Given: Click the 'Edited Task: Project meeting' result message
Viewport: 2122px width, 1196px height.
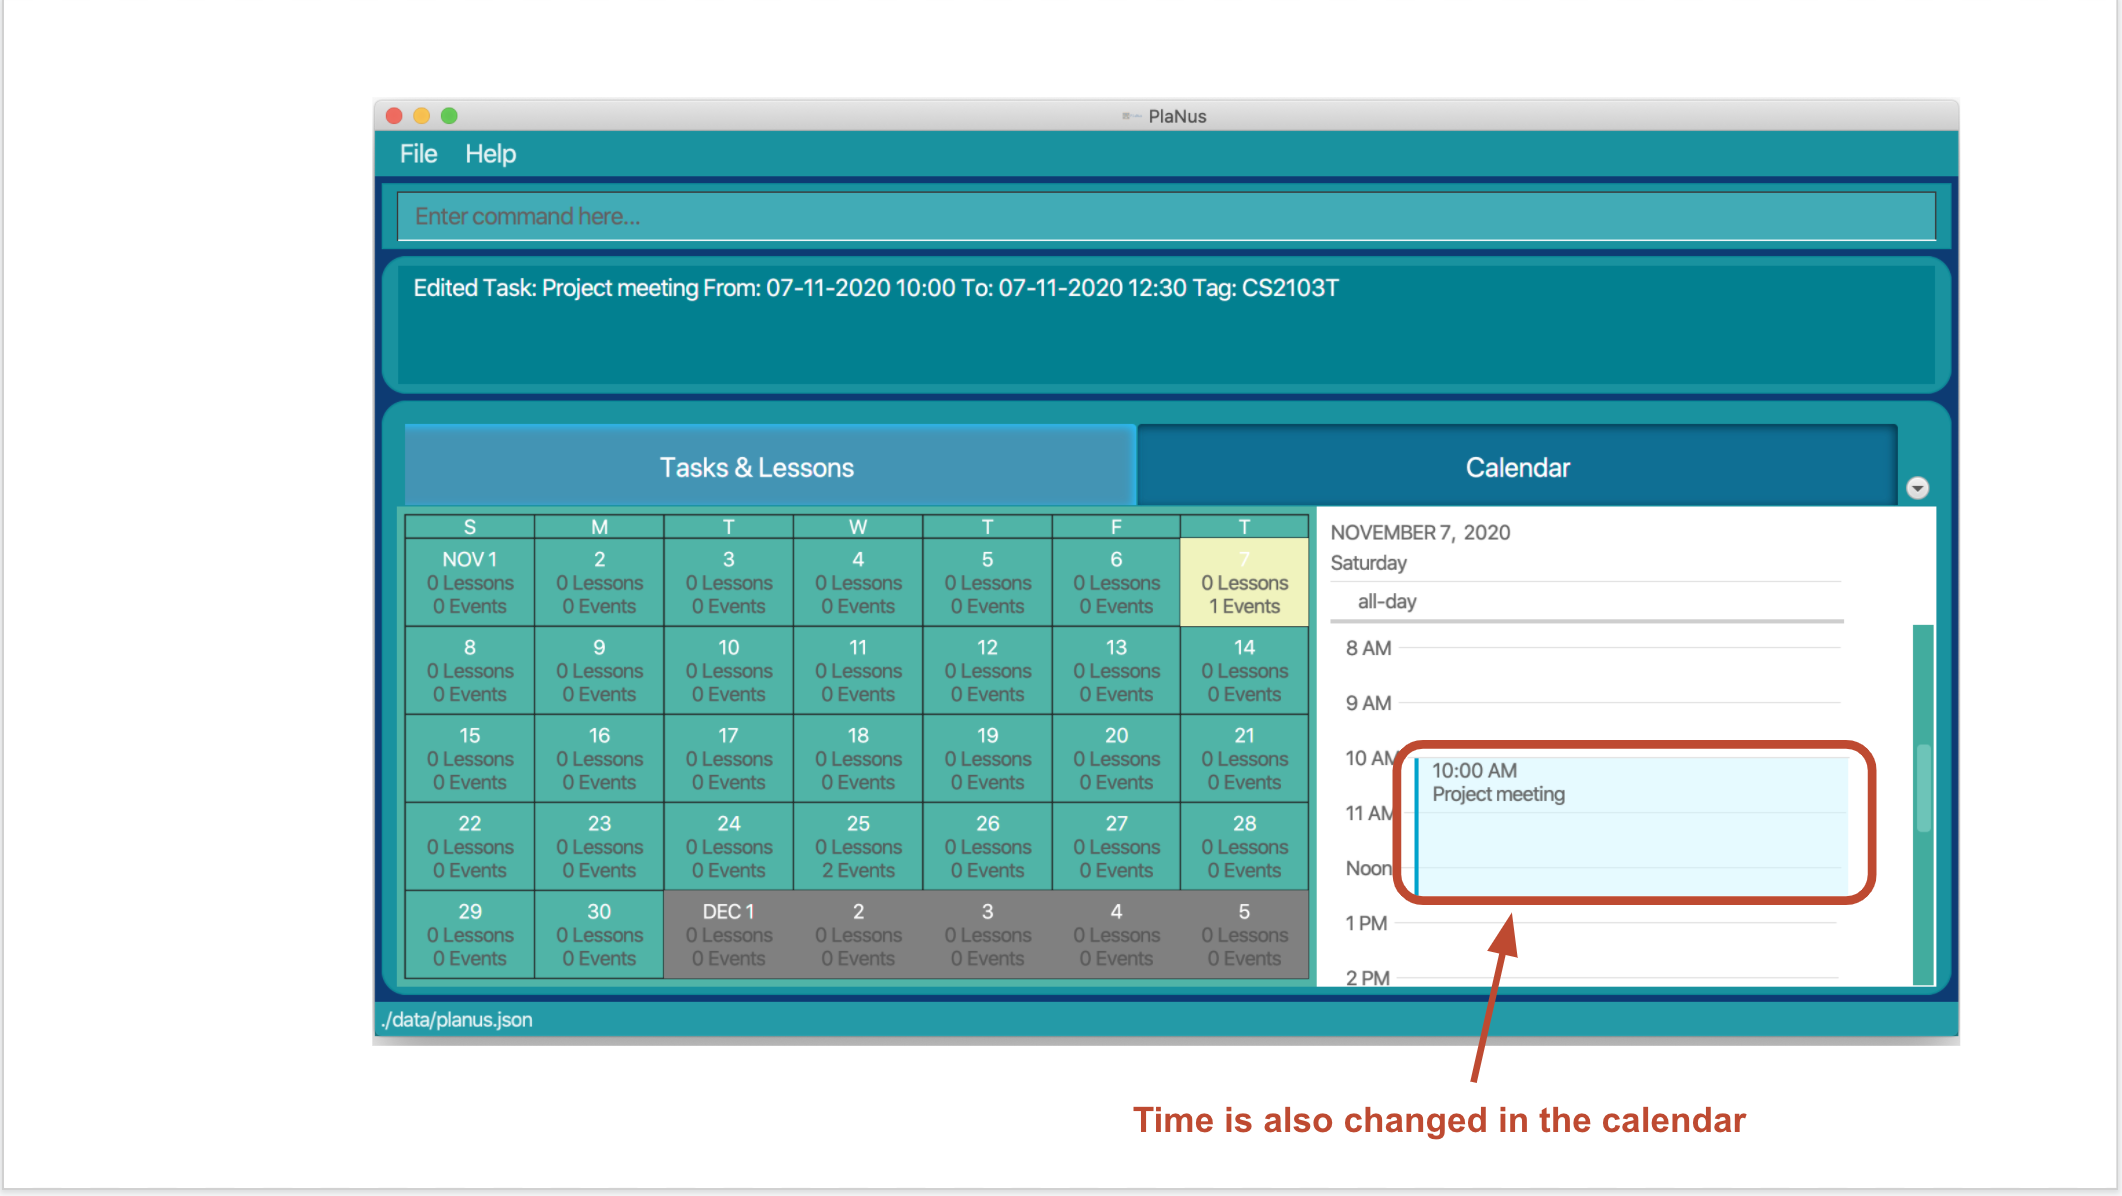Looking at the screenshot, I should click(875, 288).
